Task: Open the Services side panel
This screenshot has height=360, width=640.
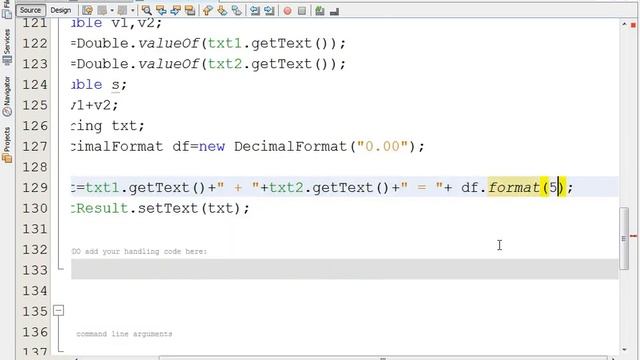Action: 7,47
